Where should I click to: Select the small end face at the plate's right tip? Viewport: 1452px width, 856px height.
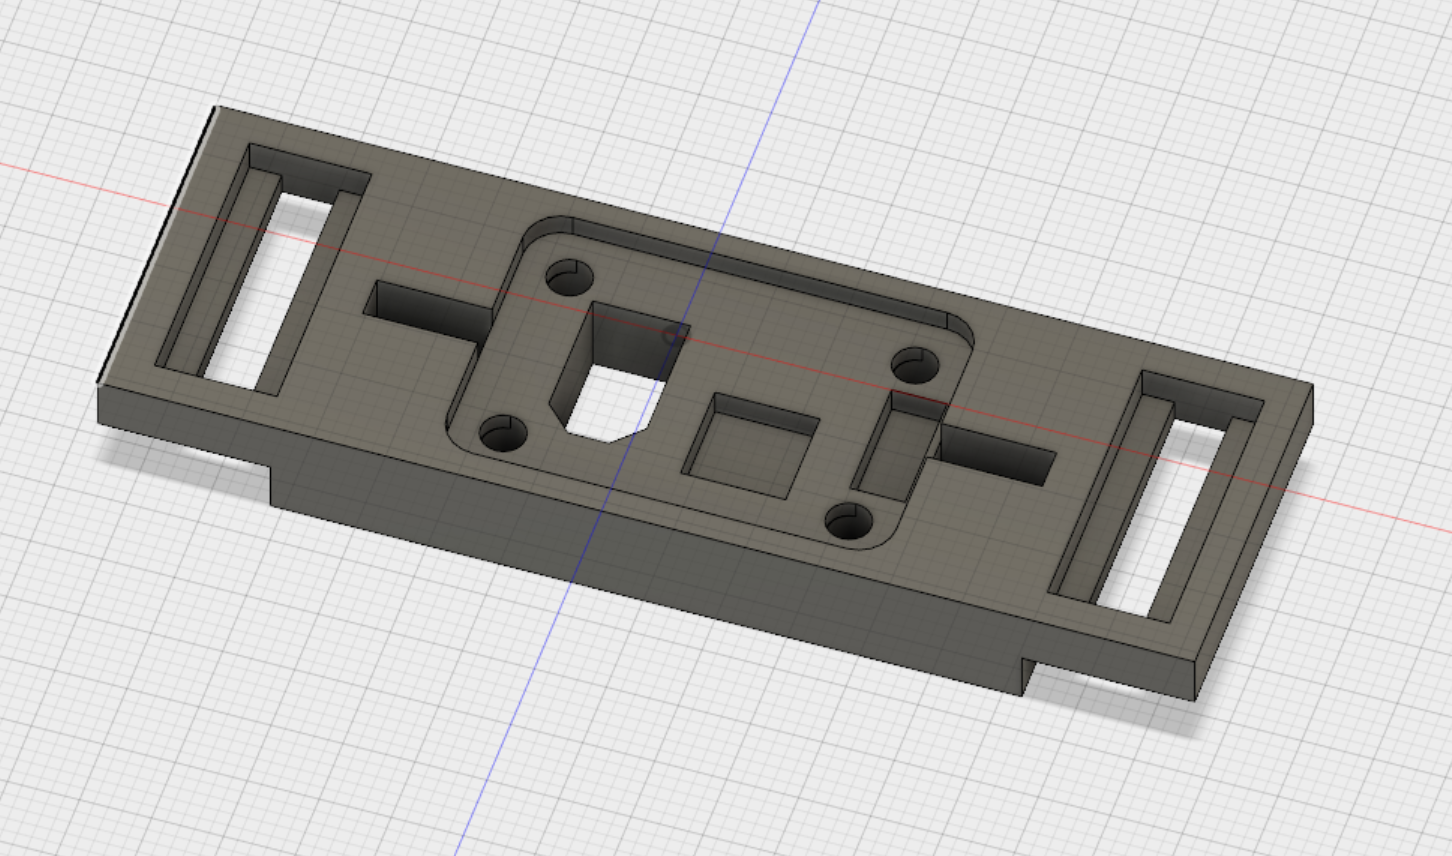[x=1254, y=541]
